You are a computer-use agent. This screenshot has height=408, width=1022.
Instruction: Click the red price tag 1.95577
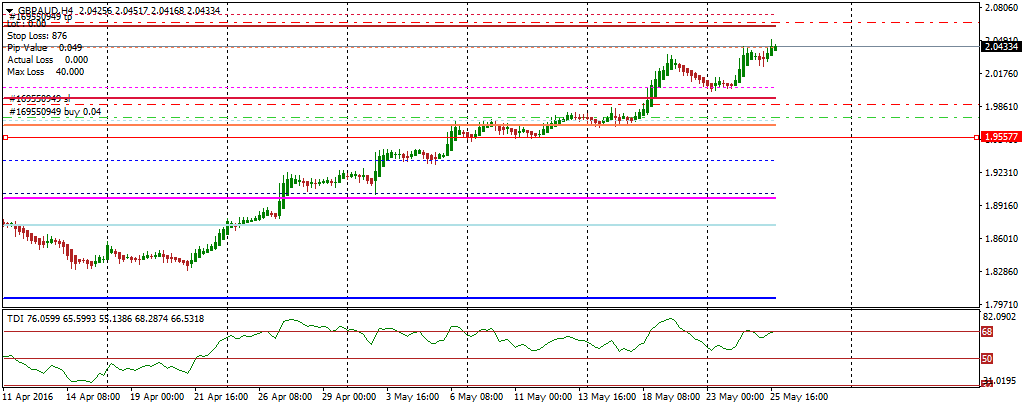(1000, 138)
